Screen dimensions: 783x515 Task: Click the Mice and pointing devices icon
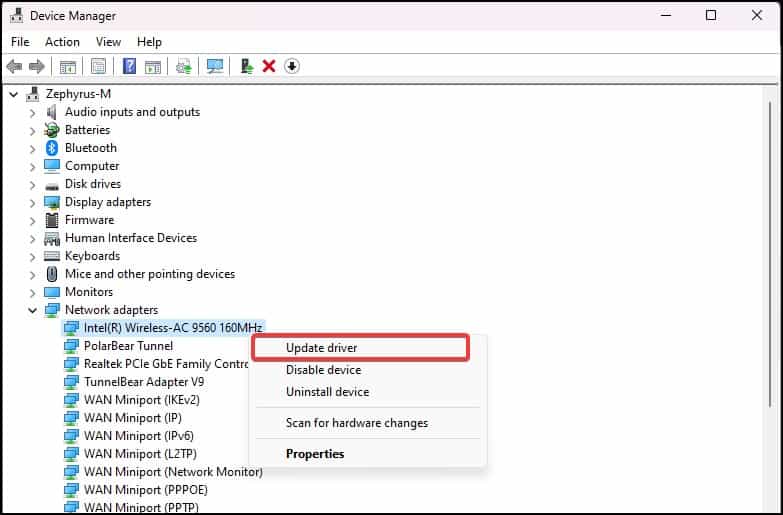52,274
